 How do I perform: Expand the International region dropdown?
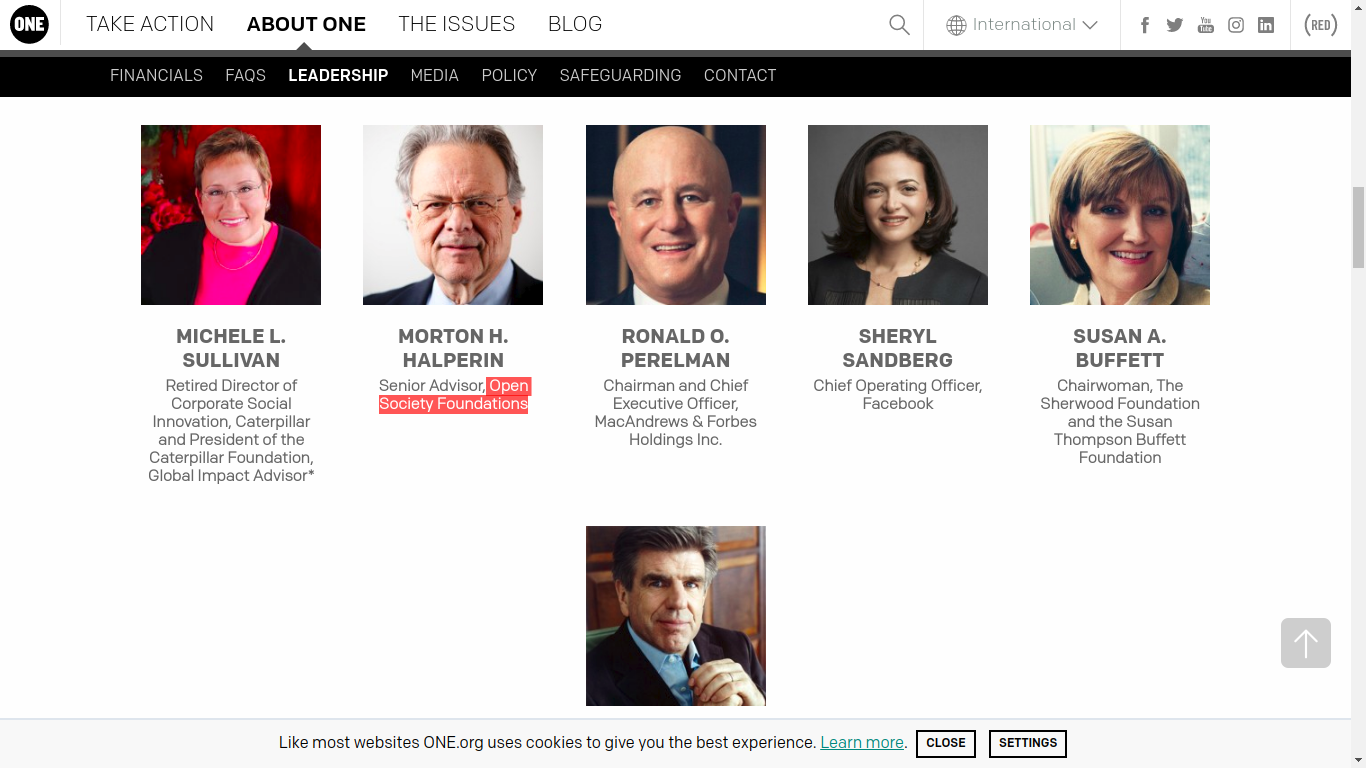[1022, 25]
